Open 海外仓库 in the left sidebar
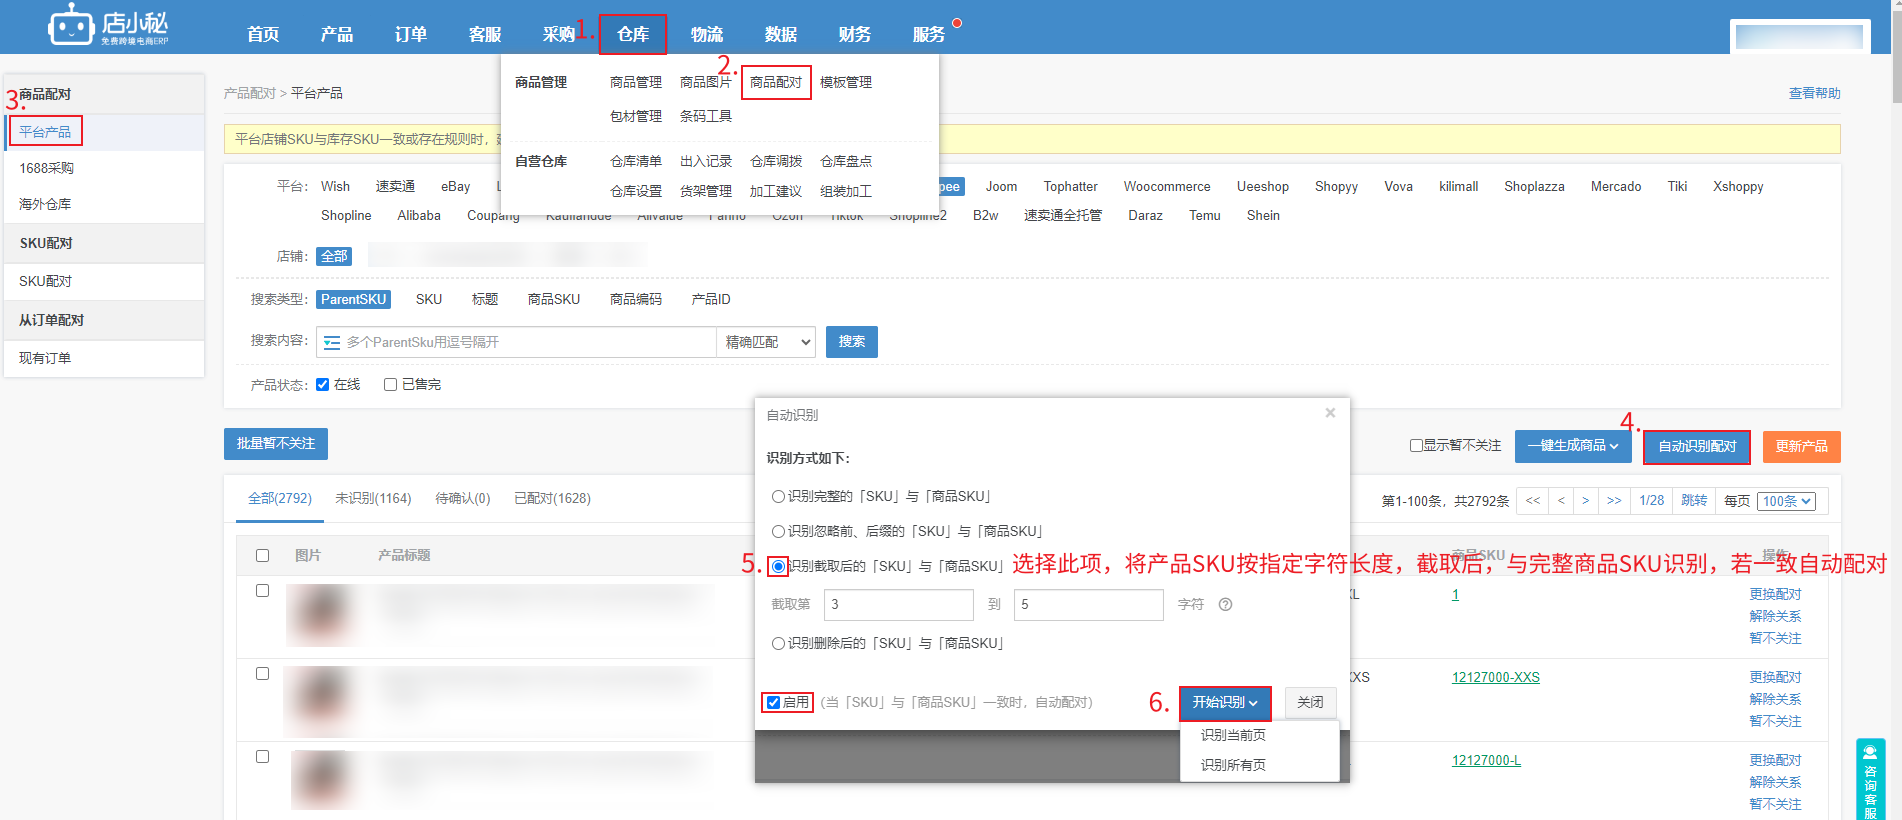 tap(45, 204)
